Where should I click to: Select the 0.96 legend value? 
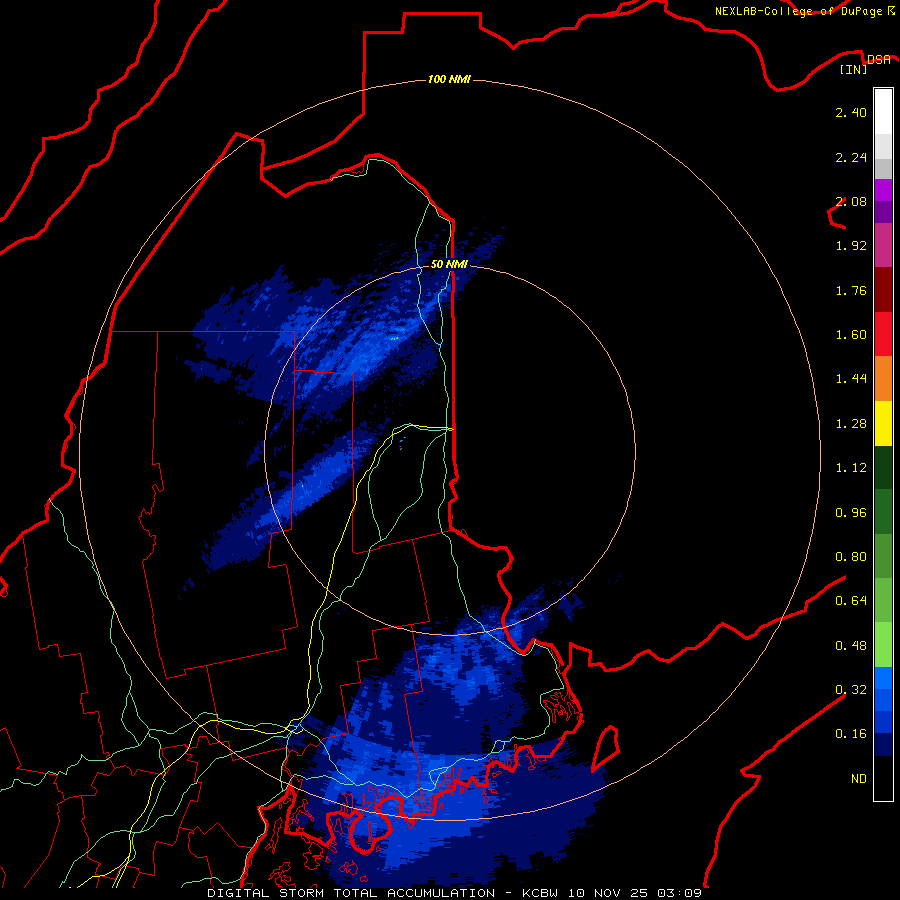point(851,513)
